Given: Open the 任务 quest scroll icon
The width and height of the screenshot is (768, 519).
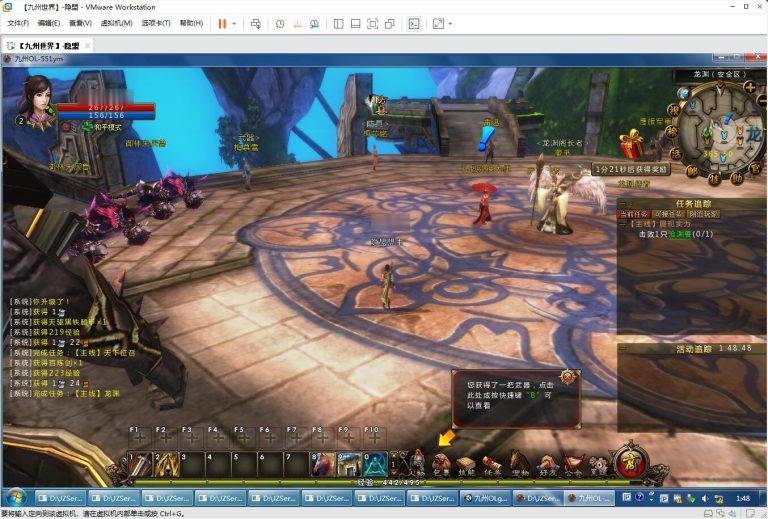Looking at the screenshot, I should point(492,465).
